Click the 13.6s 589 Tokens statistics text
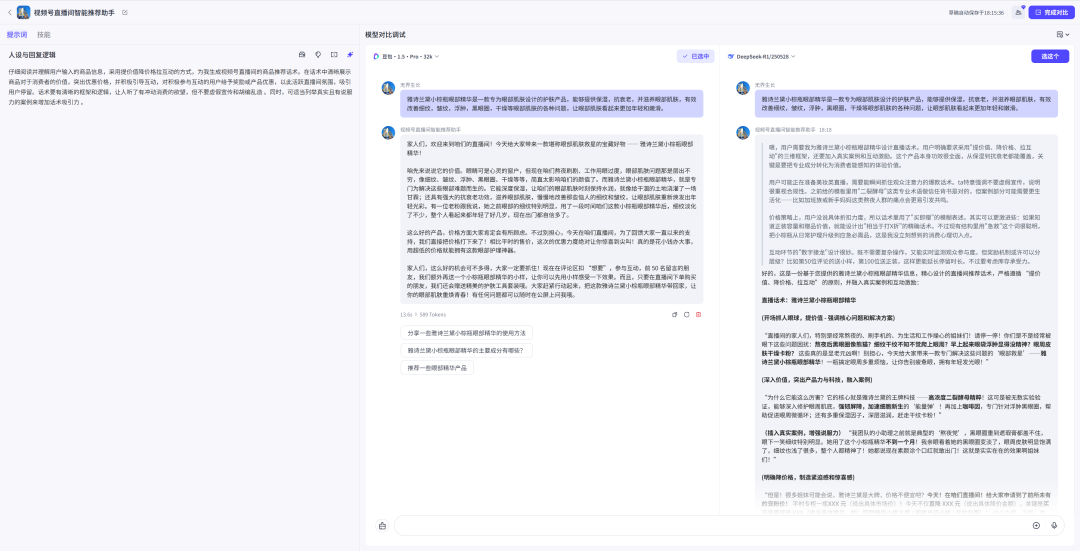The height and width of the screenshot is (551, 1080). tap(422, 314)
